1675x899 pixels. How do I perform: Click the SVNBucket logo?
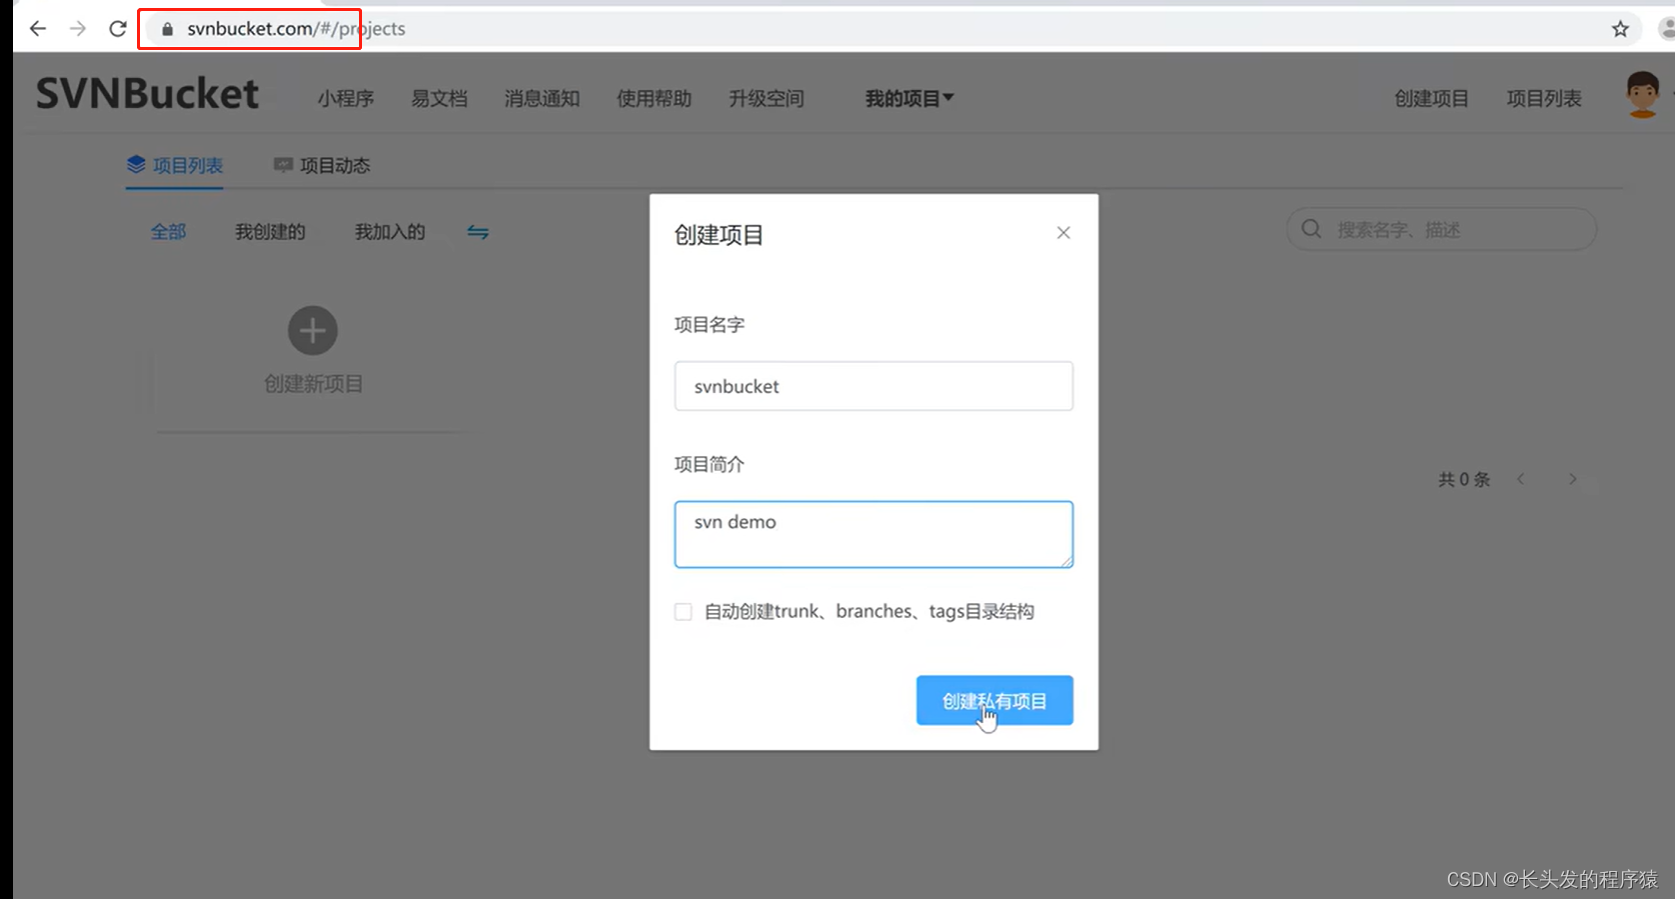click(x=148, y=94)
